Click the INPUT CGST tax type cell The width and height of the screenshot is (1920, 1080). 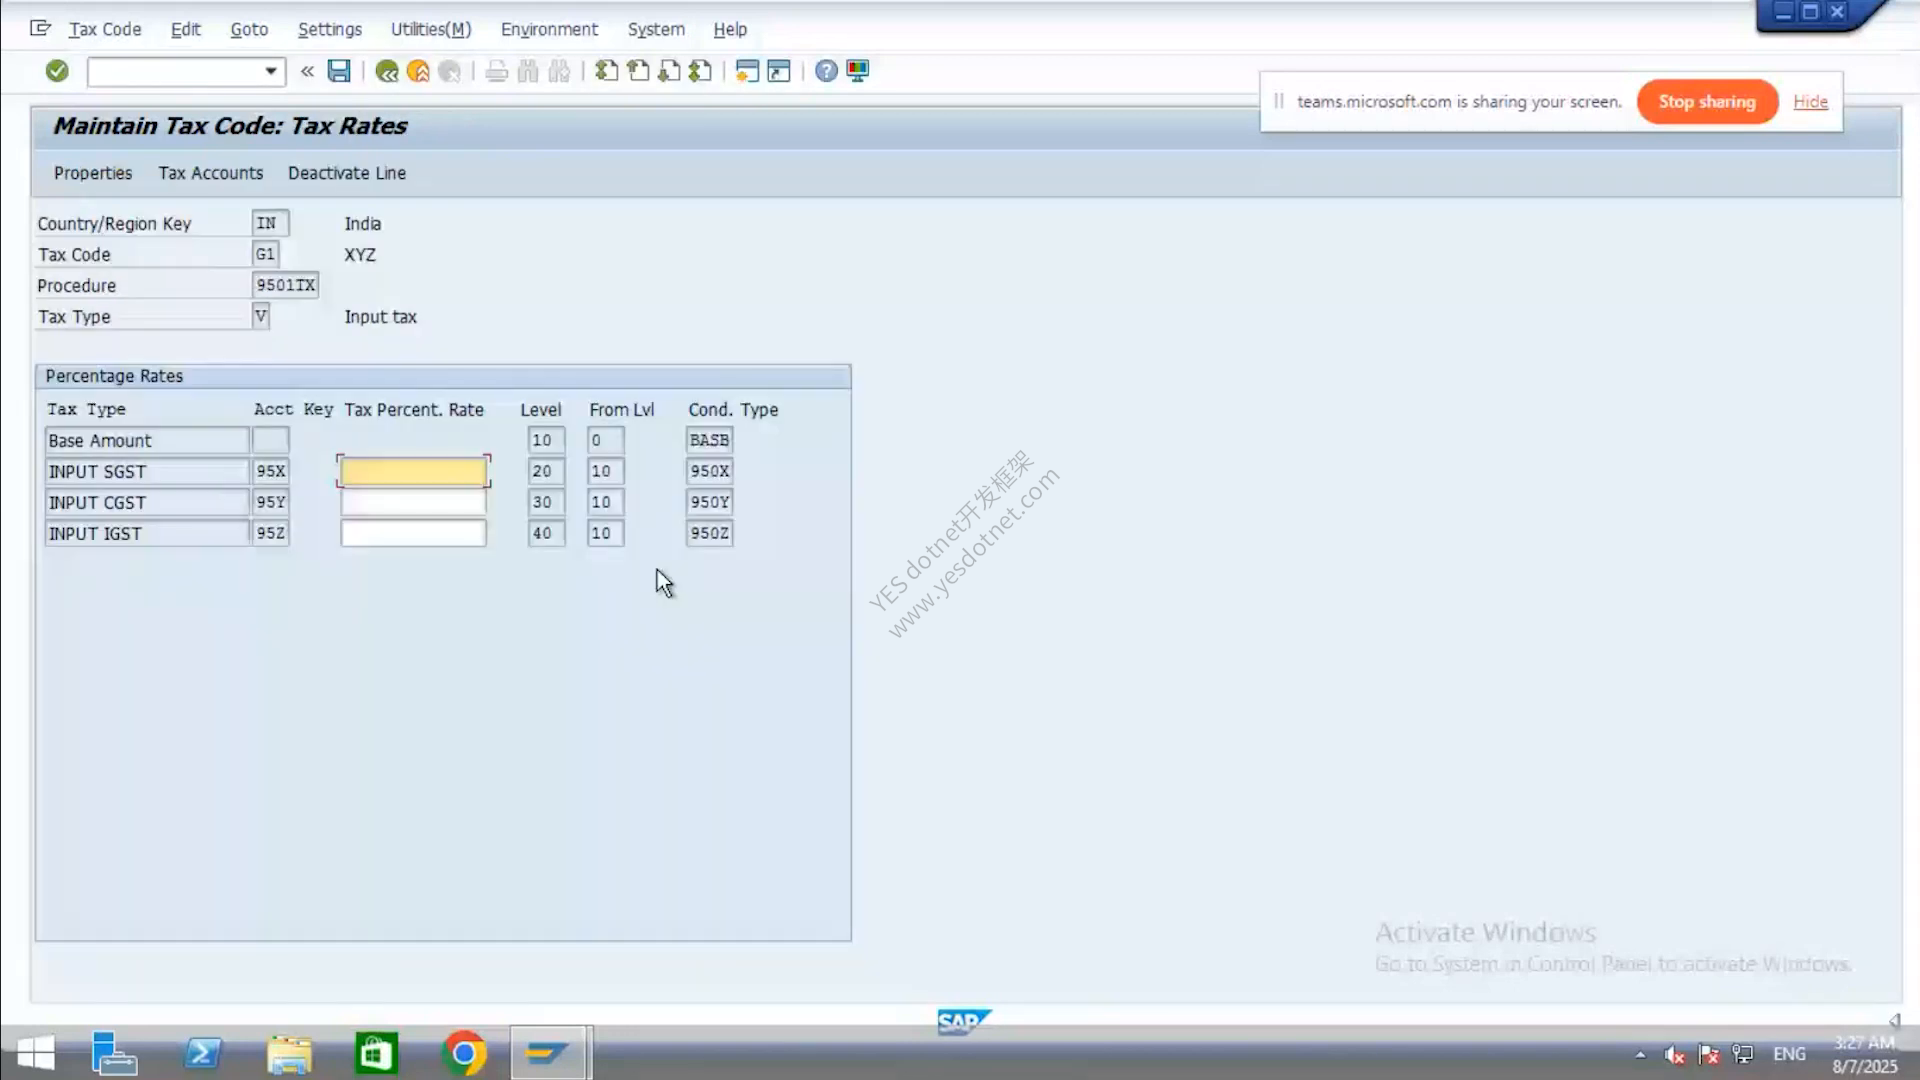(x=147, y=502)
